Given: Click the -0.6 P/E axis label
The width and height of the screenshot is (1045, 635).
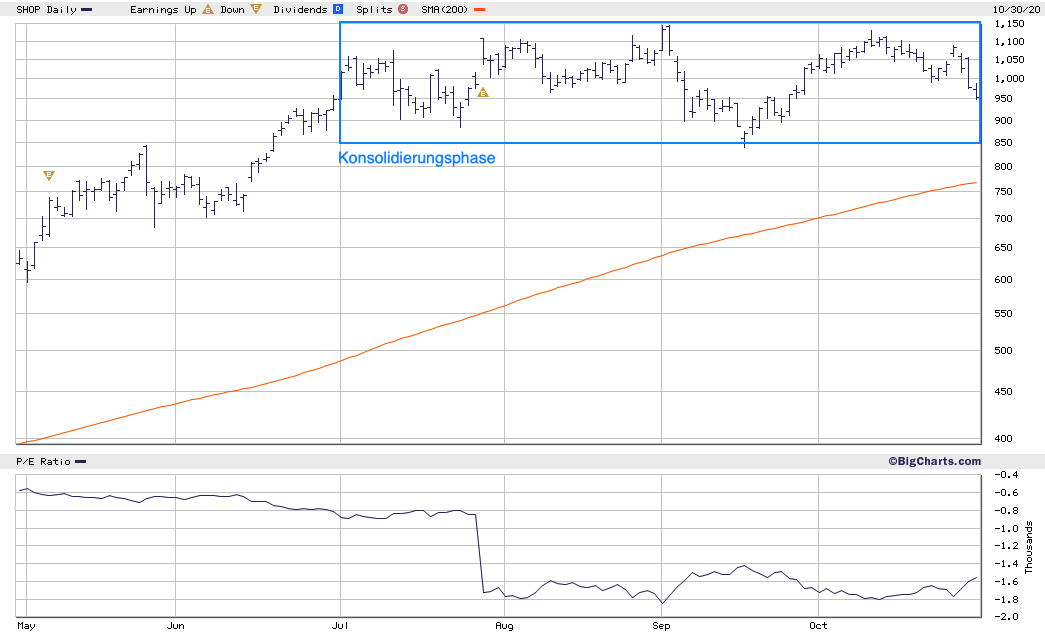Looking at the screenshot, I should (x=1006, y=493).
